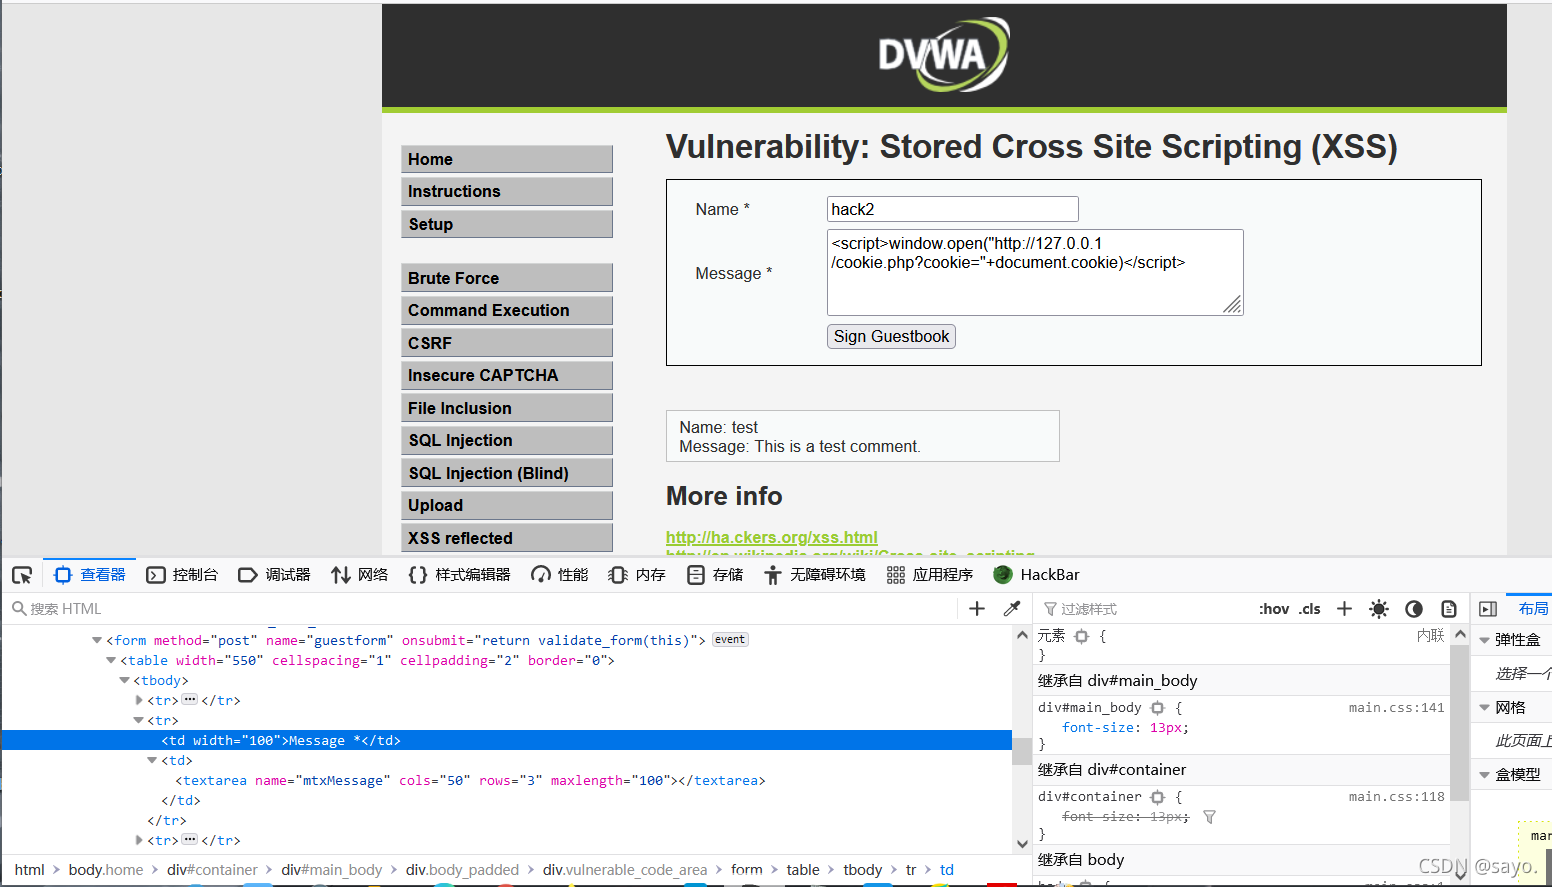Click the Sign Guestbook button

pos(891,336)
